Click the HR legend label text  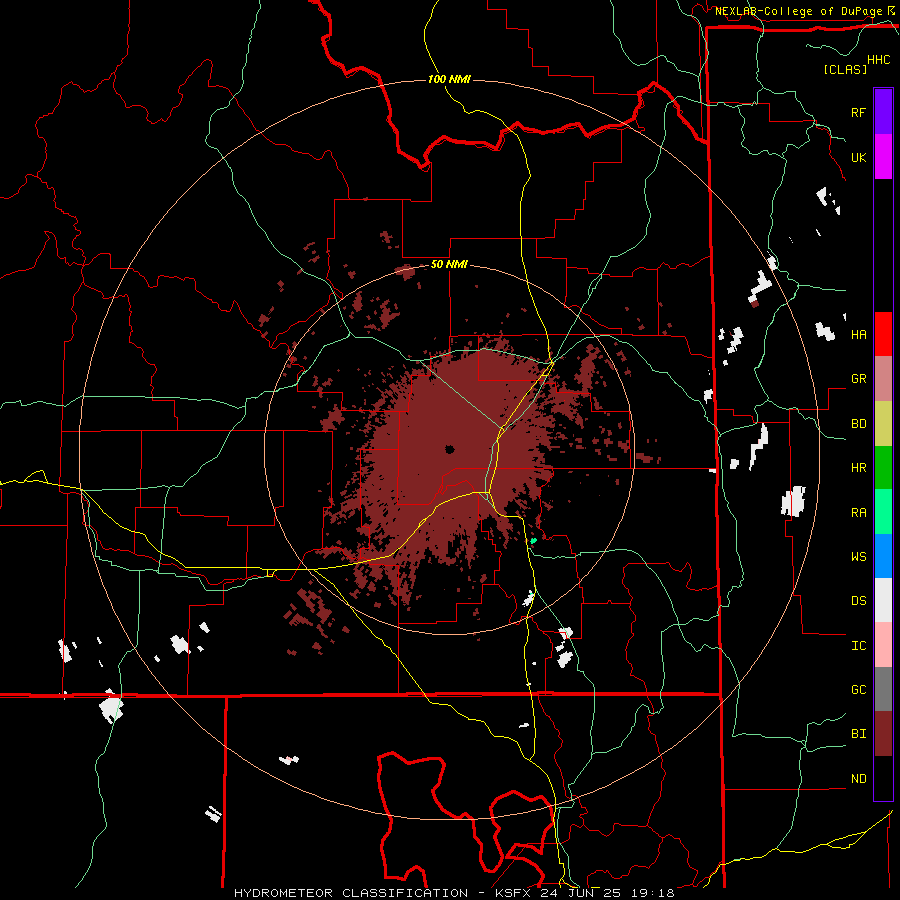858,468
